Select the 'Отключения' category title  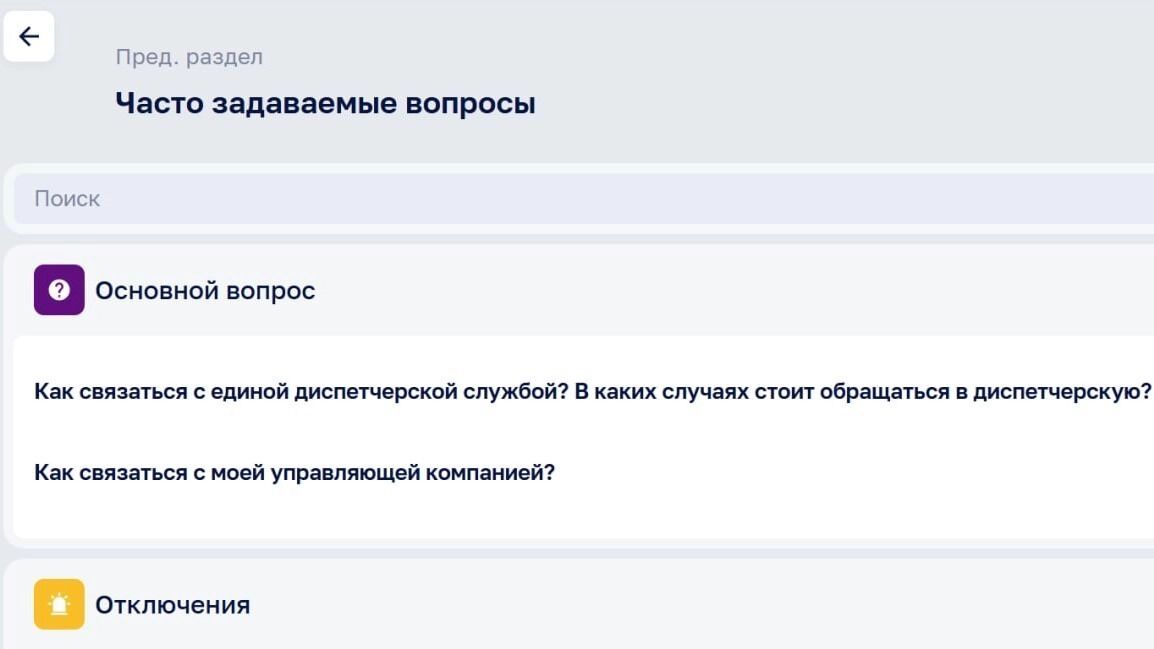pos(172,605)
